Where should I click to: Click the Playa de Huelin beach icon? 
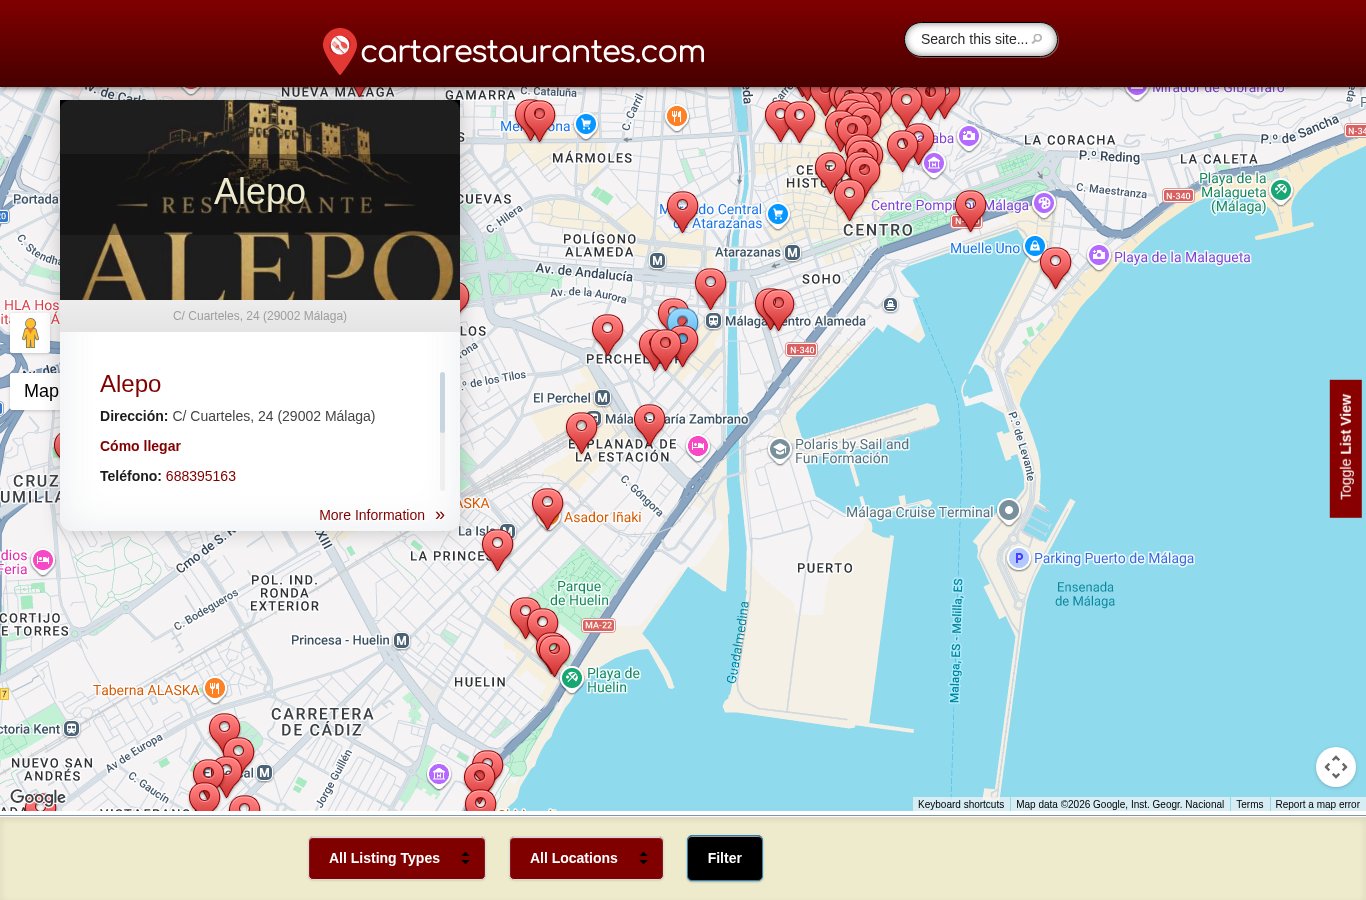572,679
